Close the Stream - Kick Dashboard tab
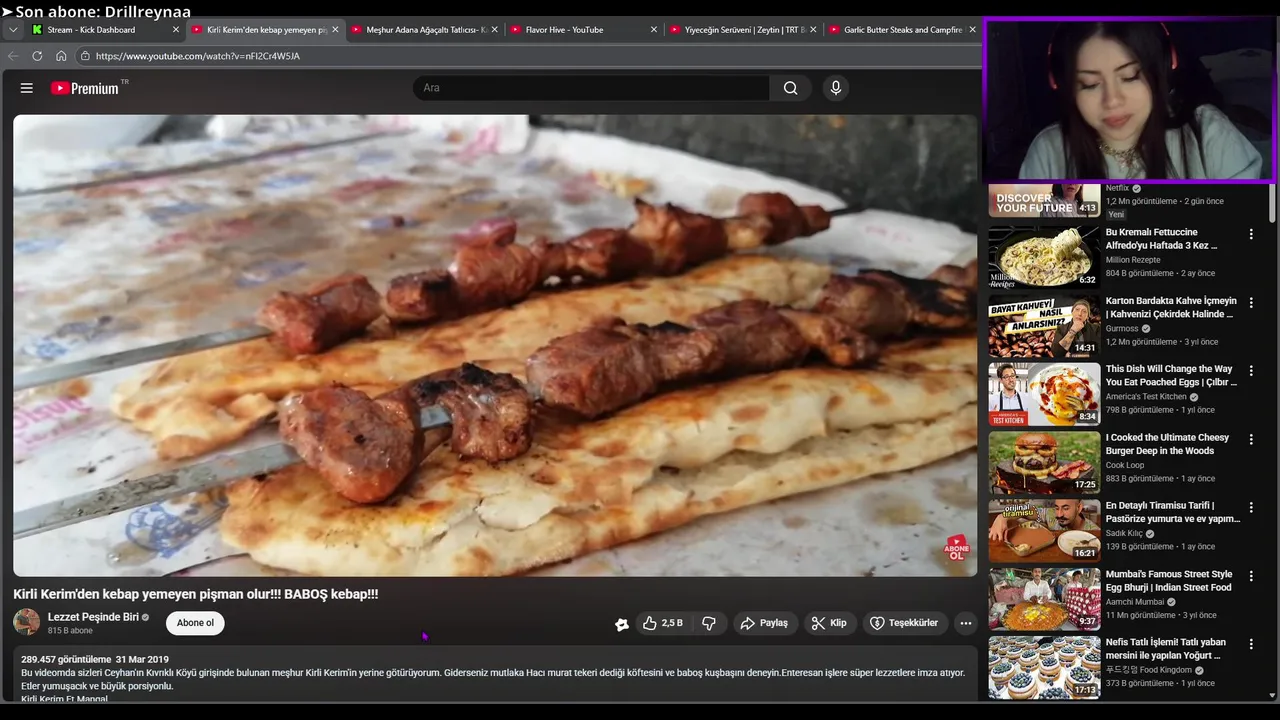Viewport: 1280px width, 720px height. (176, 30)
